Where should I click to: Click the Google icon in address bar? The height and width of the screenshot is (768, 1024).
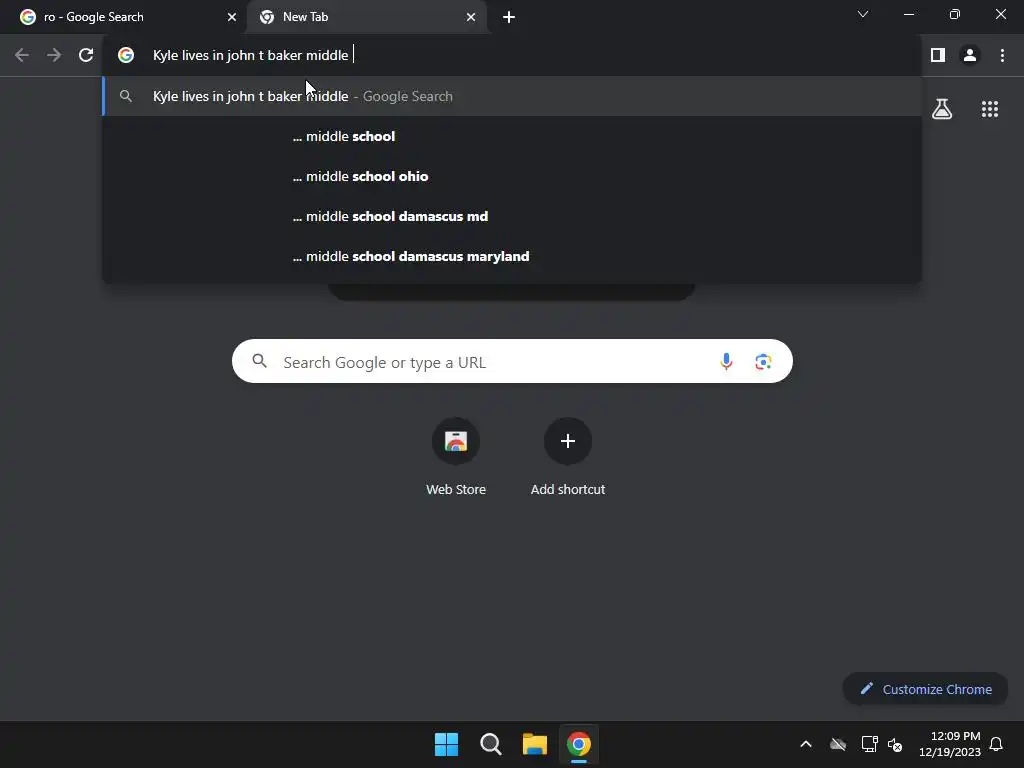[126, 56]
